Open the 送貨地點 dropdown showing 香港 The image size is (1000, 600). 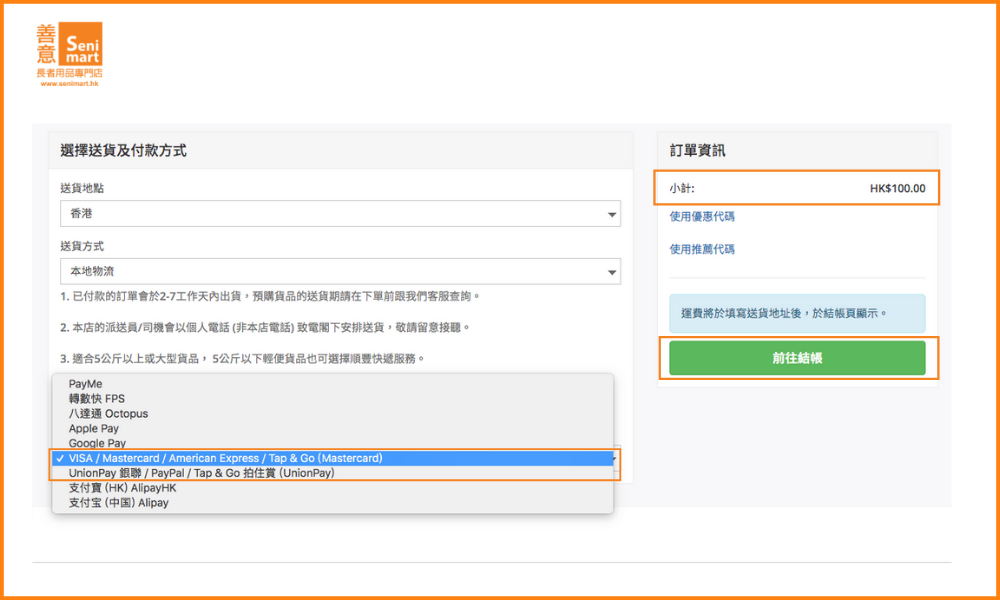pos(340,214)
